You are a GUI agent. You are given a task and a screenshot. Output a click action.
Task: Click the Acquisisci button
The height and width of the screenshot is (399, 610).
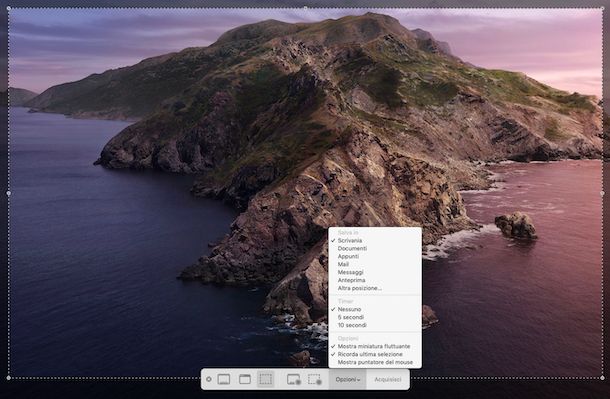(387, 379)
